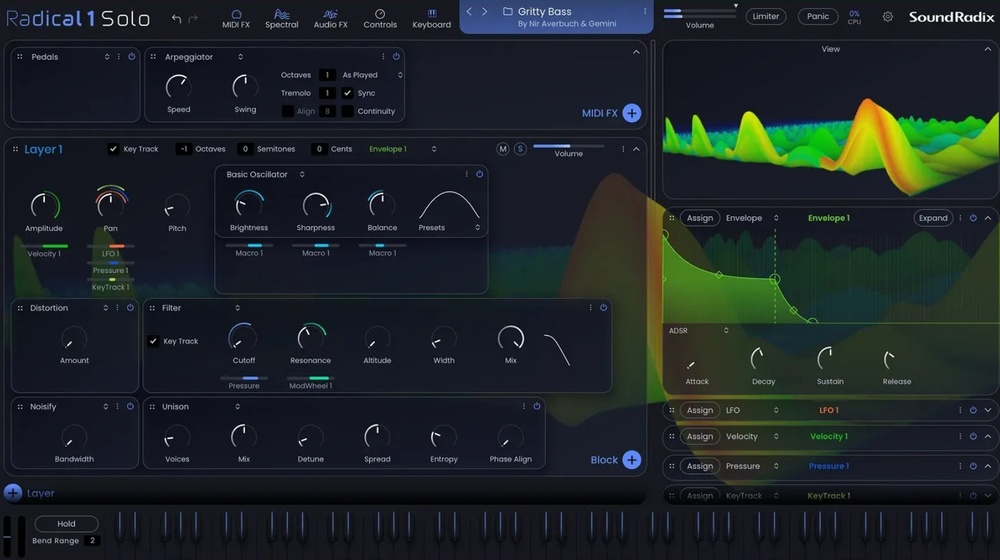
Task: Open Layer 1 options menu dots
Action: (623, 149)
